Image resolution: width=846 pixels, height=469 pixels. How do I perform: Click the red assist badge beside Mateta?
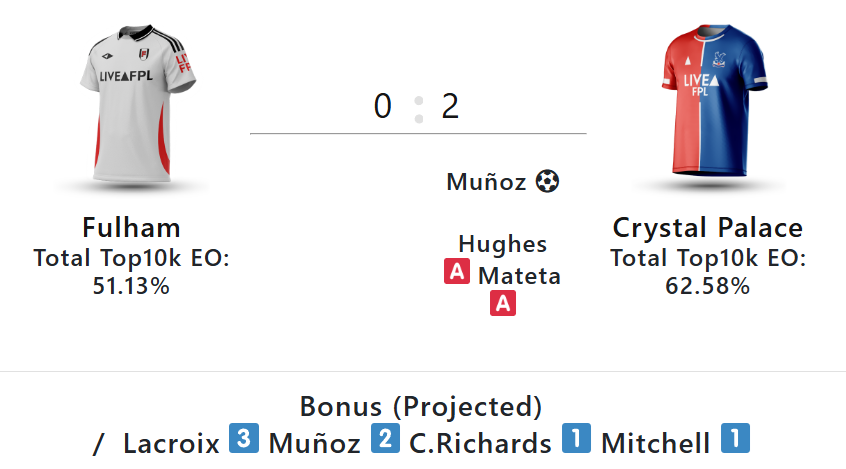(x=457, y=272)
